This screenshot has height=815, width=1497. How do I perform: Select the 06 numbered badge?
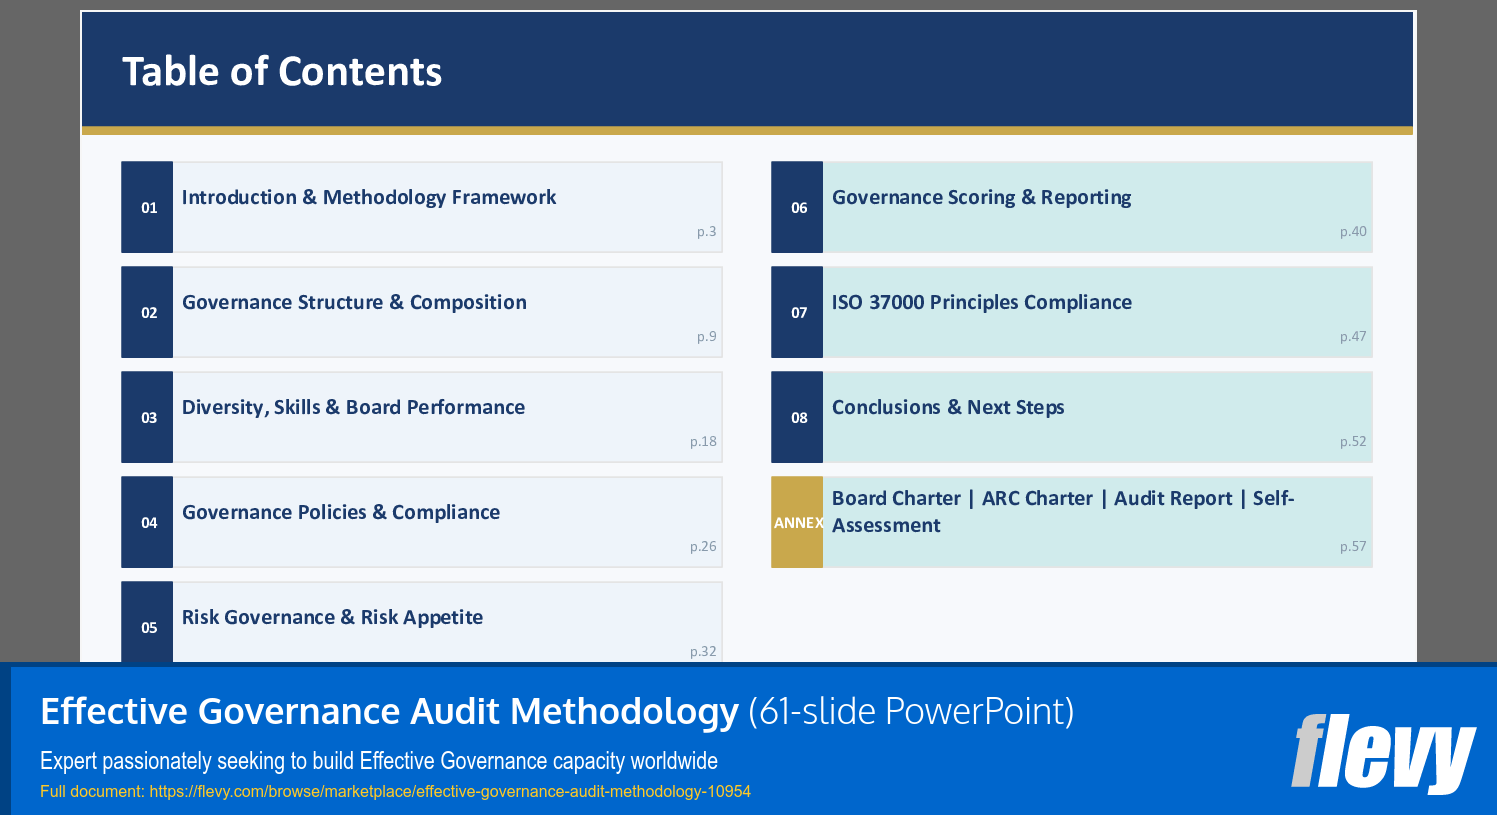click(x=796, y=207)
